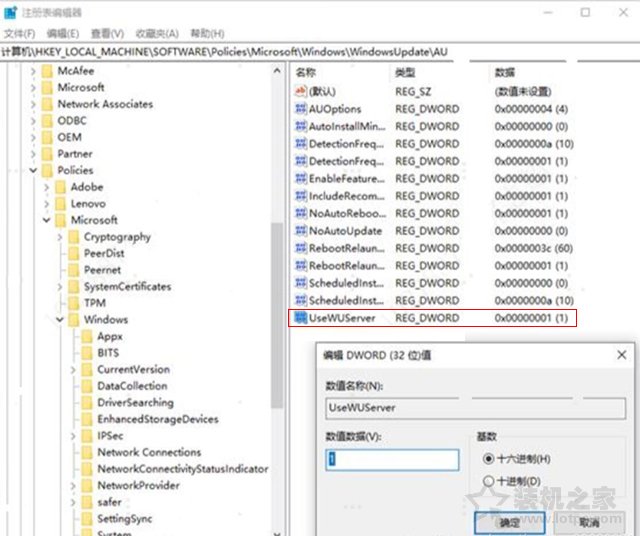640x536 pixels.
Task: Click the NoAutoUpdate DWORD icon
Action: (x=300, y=231)
